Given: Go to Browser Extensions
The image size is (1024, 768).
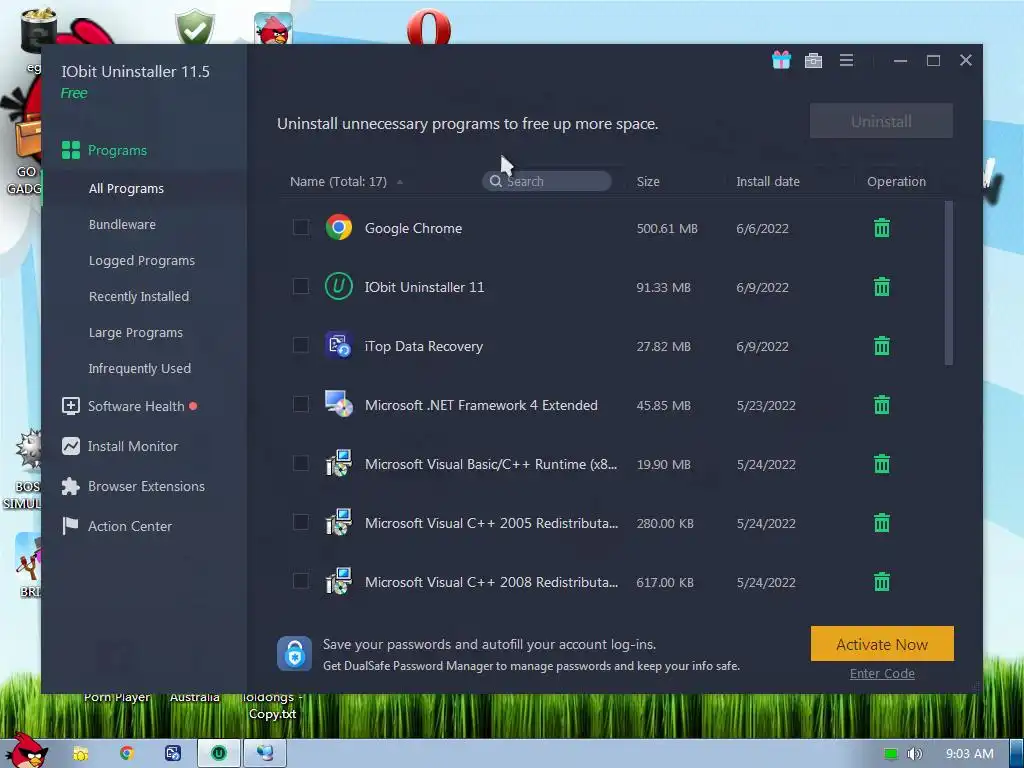Looking at the screenshot, I should 133,486.
